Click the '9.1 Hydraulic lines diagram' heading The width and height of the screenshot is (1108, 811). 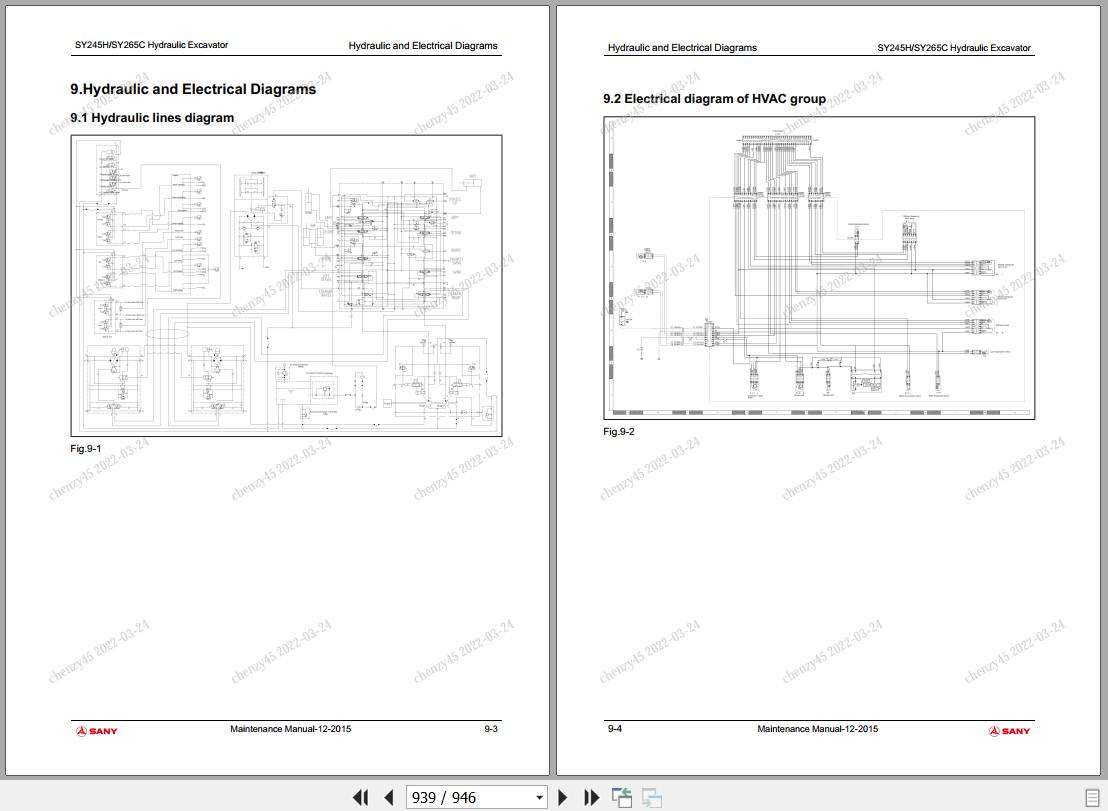(152, 118)
